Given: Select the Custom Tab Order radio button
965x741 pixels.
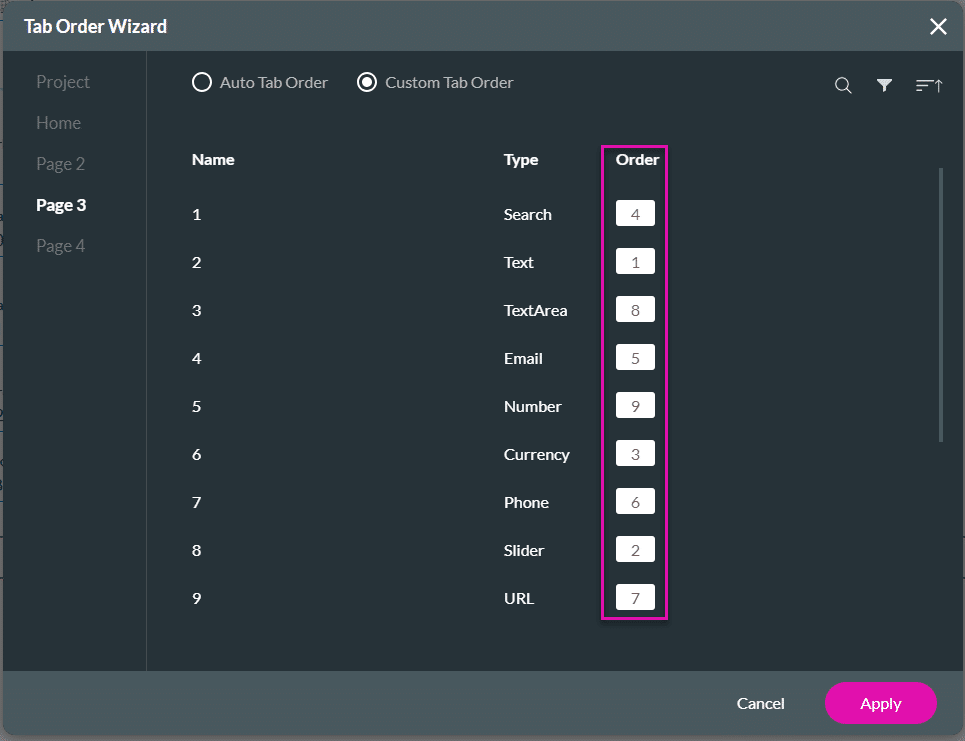Looking at the screenshot, I should 366,82.
